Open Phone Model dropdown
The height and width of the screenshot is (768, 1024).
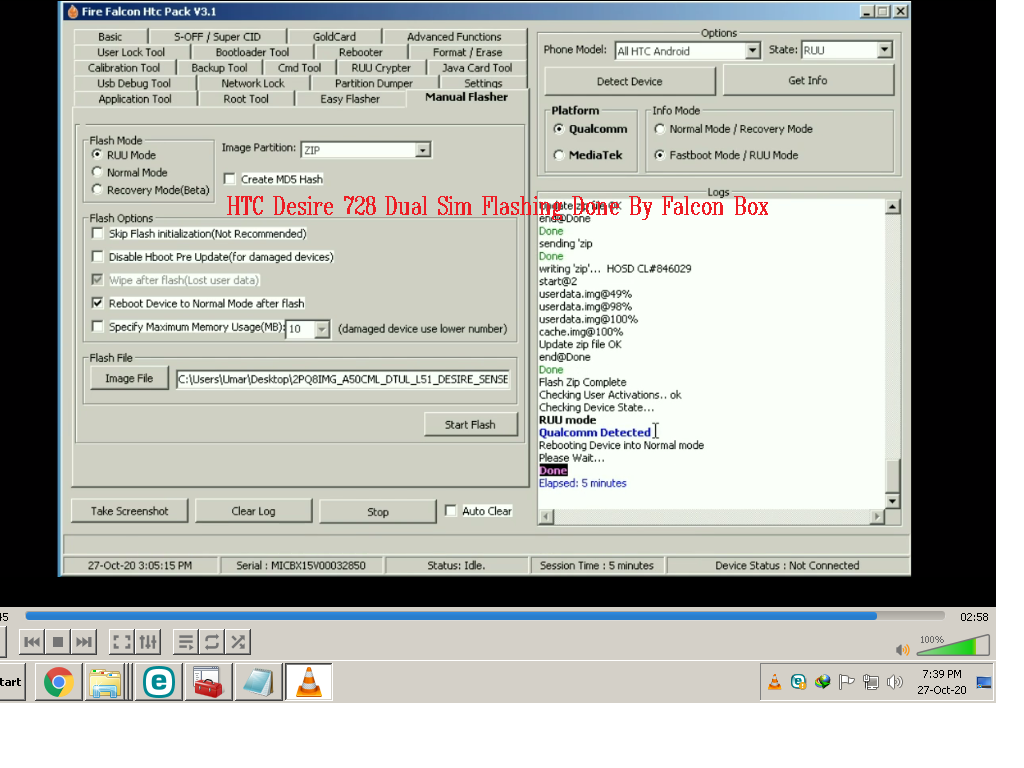coord(752,50)
